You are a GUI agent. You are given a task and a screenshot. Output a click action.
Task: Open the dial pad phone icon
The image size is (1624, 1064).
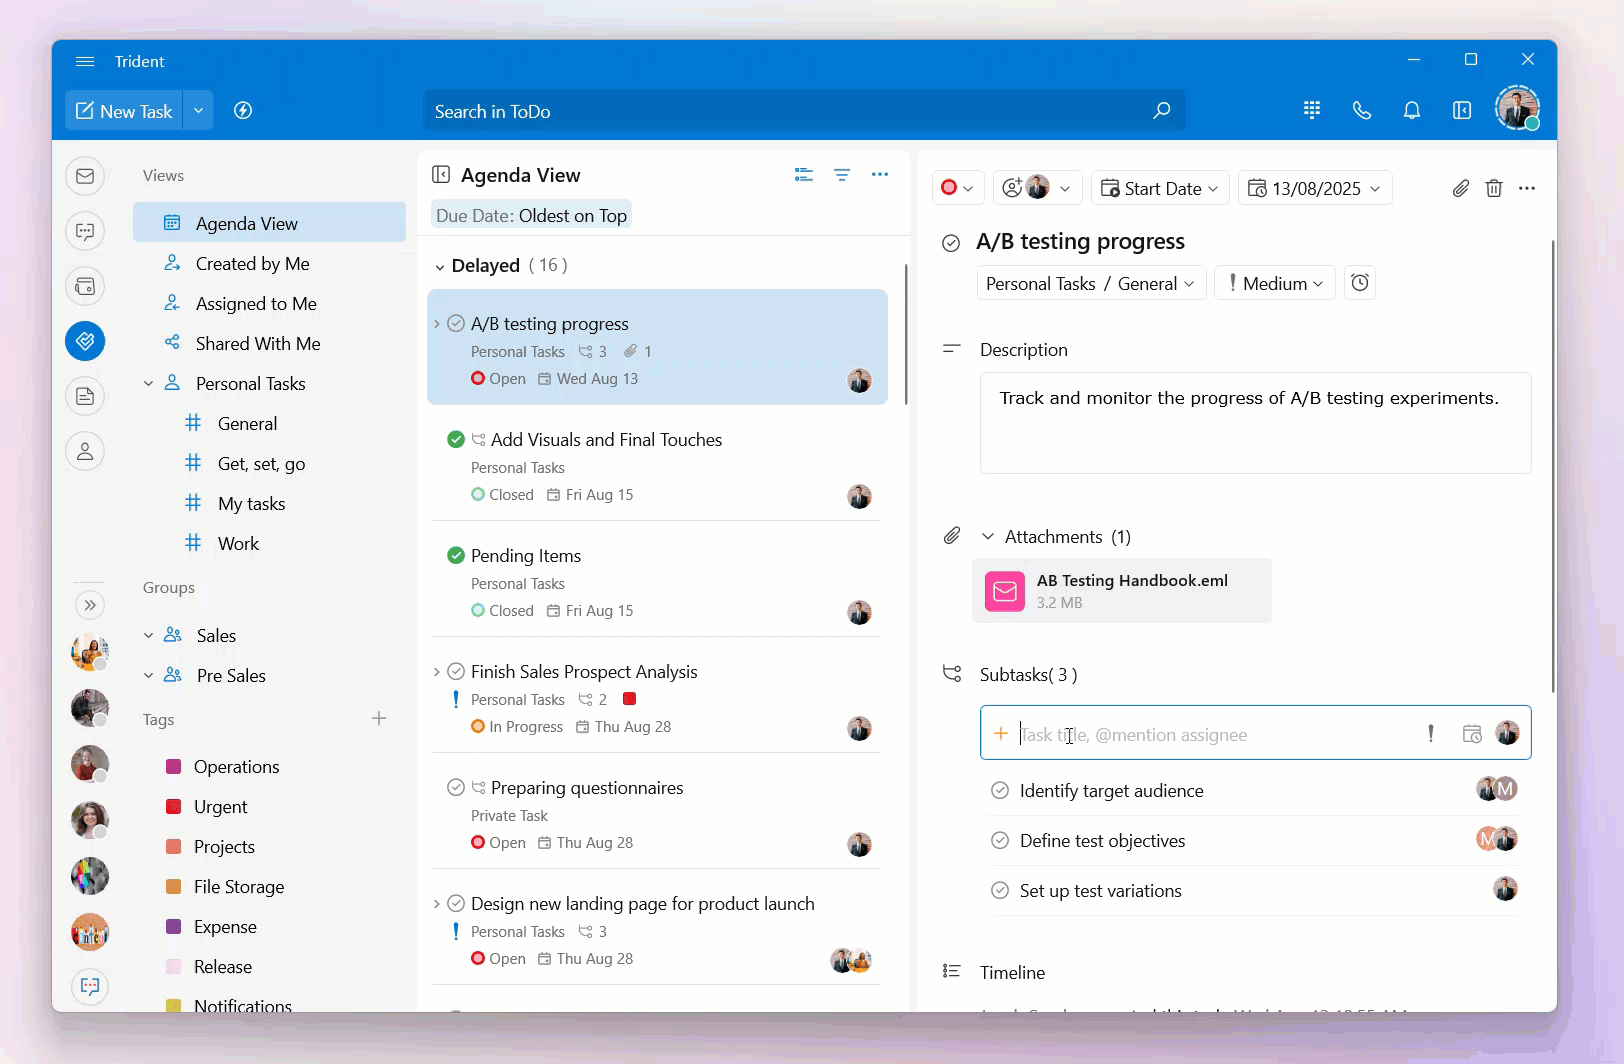[x=1361, y=111]
